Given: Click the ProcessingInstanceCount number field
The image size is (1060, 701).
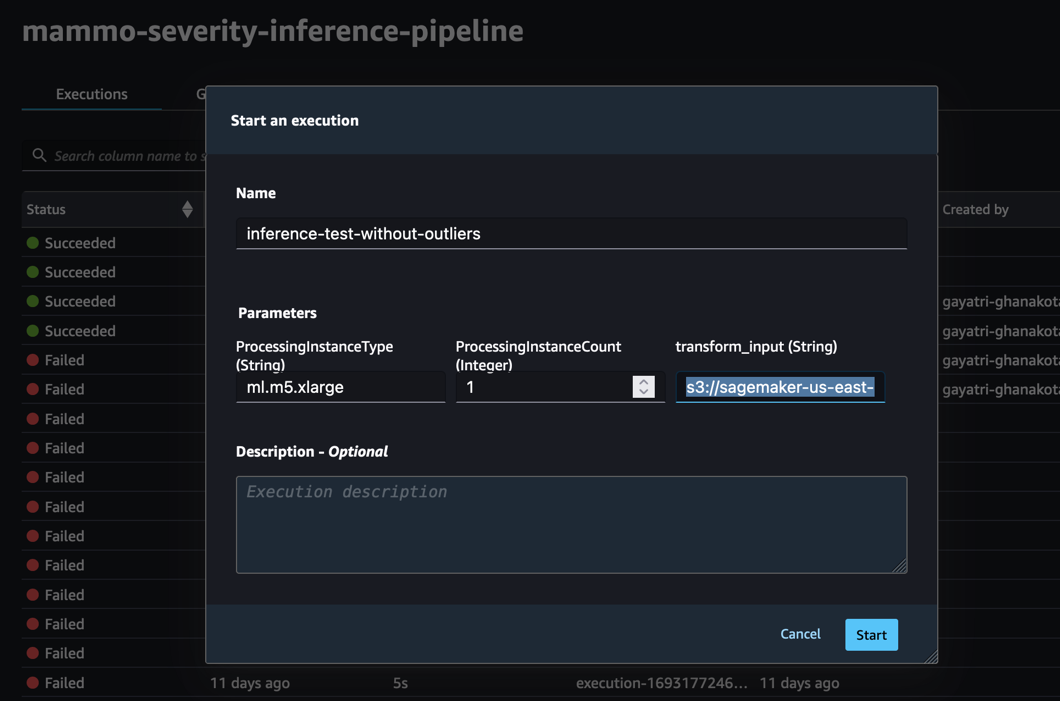Looking at the screenshot, I should (545, 387).
